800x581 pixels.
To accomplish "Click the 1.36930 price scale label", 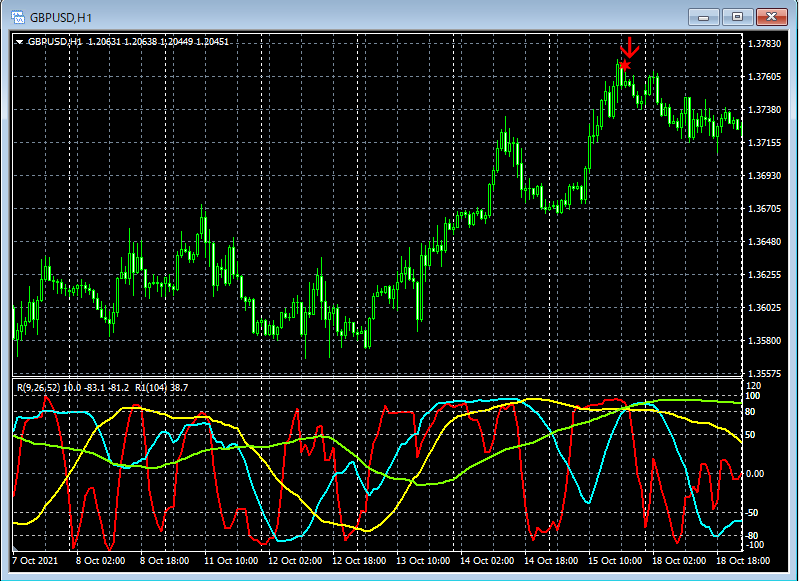I will point(764,175).
